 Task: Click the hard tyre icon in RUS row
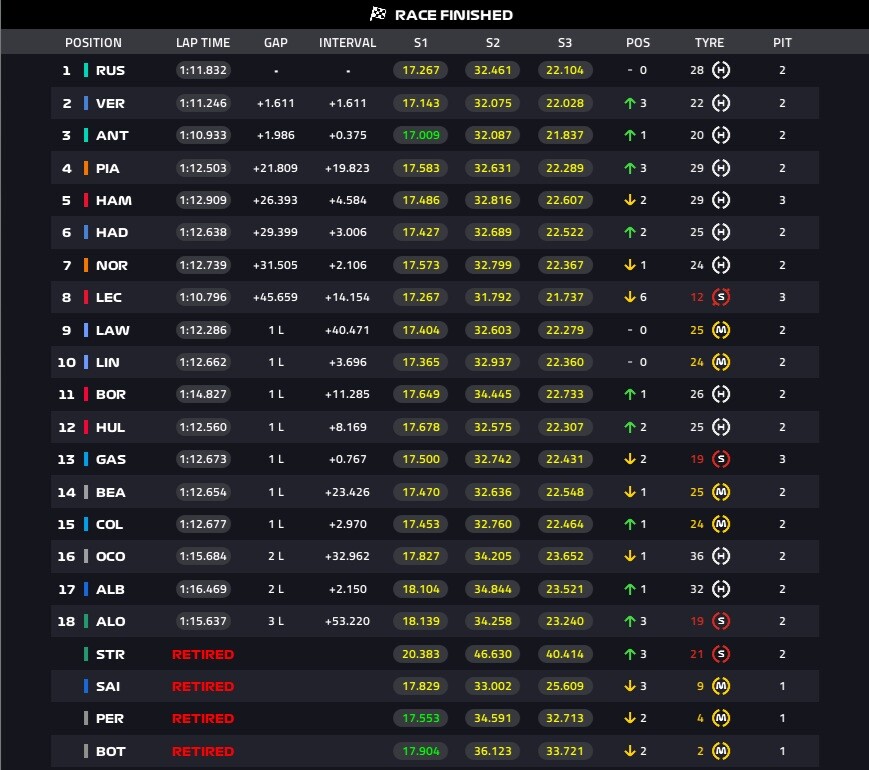click(720, 70)
